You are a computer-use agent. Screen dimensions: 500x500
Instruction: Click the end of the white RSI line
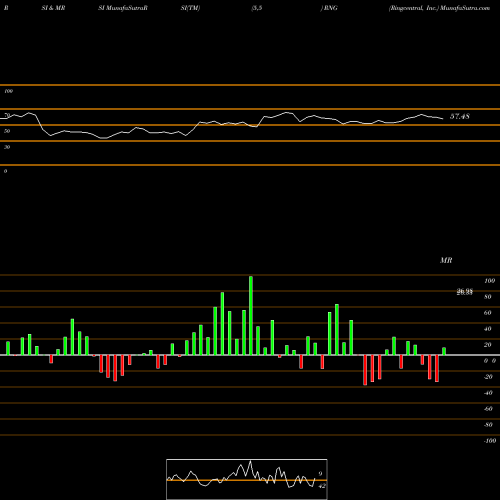click(443, 119)
